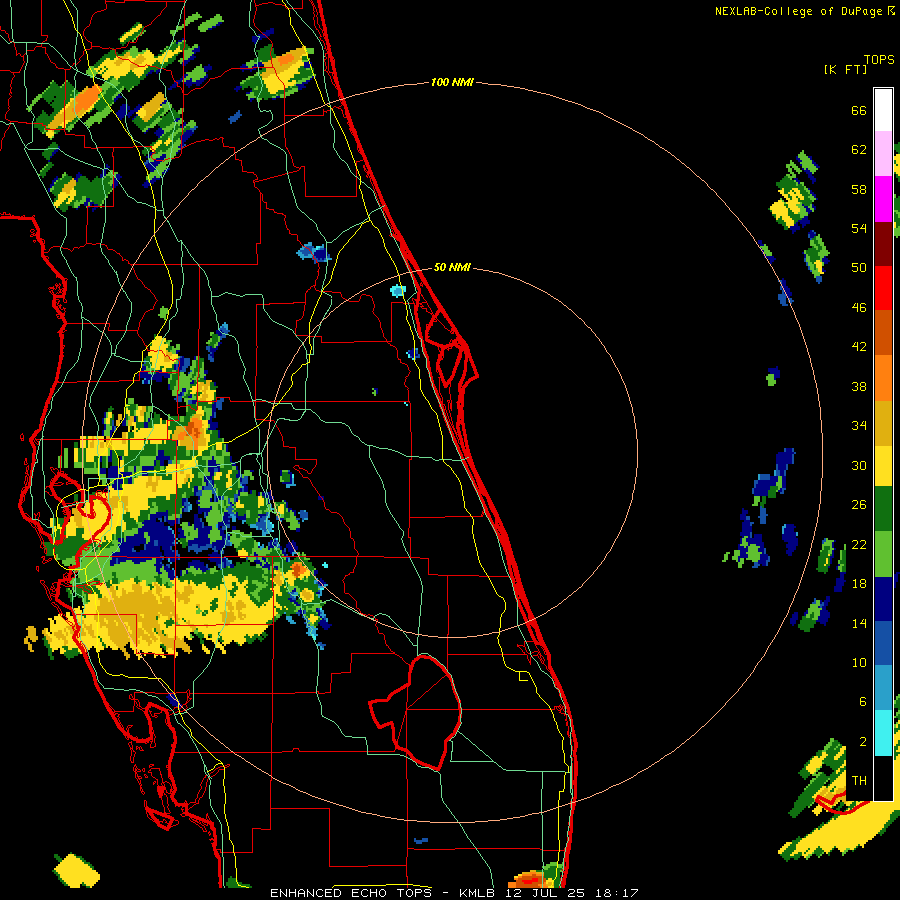The height and width of the screenshot is (900, 900).
Task: Click the 50 value on legend scale
Action: click(859, 268)
